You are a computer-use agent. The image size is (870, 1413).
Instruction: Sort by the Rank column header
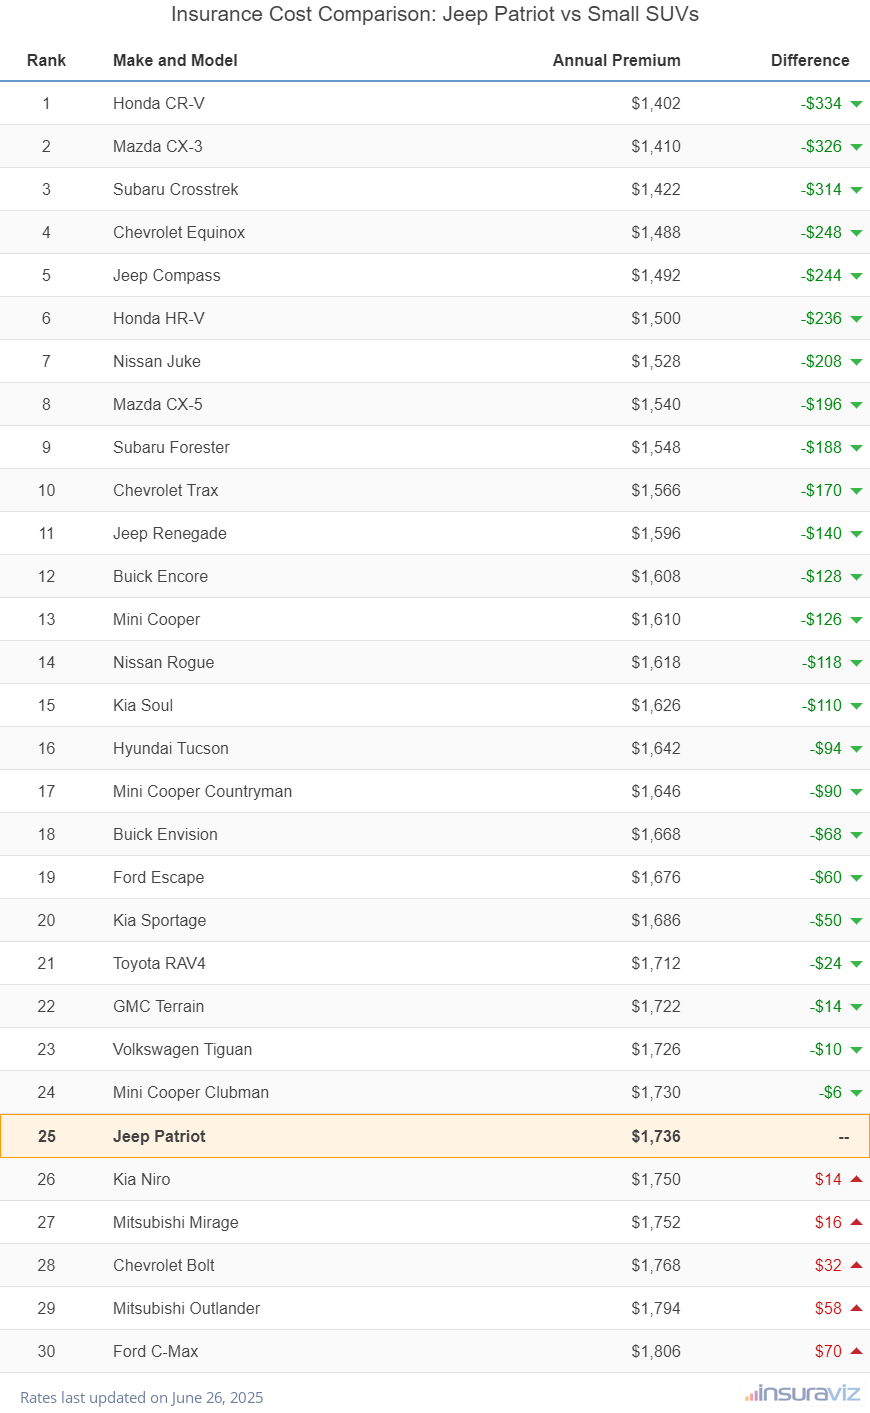pyautogui.click(x=46, y=60)
